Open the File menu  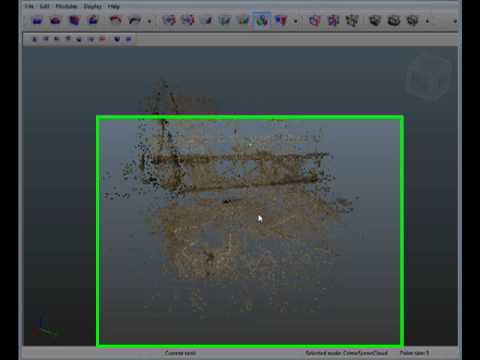(x=29, y=6)
